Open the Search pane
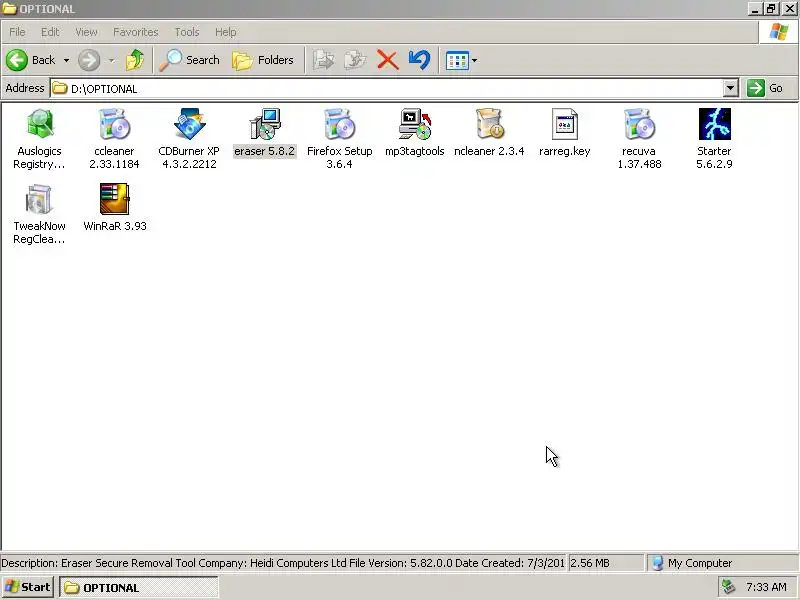 (190, 60)
